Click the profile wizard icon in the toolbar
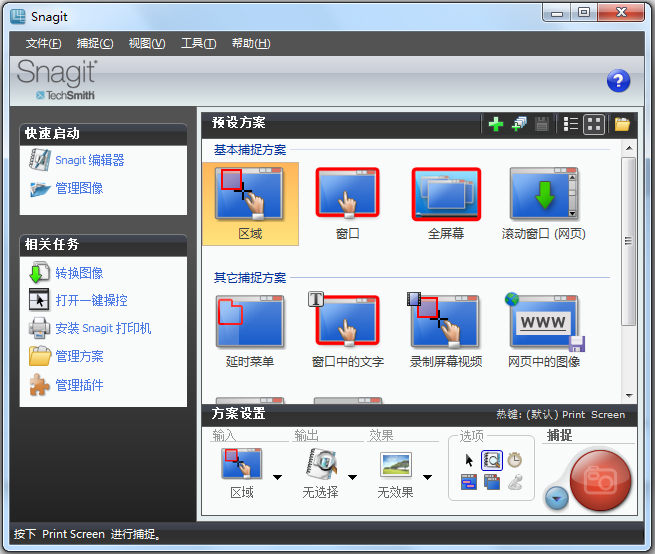655x554 pixels. point(519,124)
